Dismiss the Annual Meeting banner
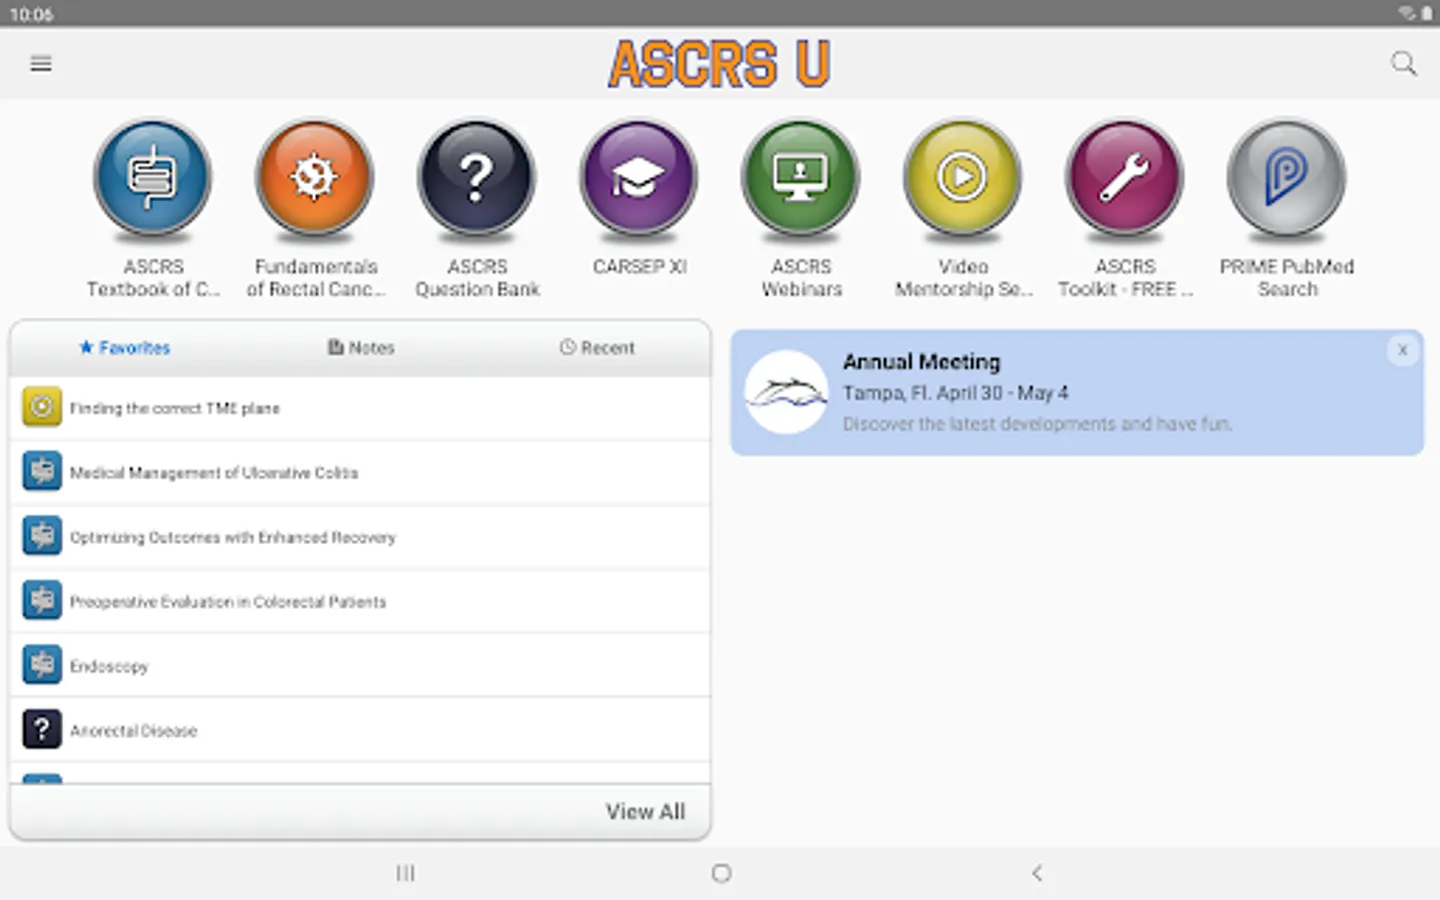Screen dimensions: 1440x900 tap(1402, 350)
